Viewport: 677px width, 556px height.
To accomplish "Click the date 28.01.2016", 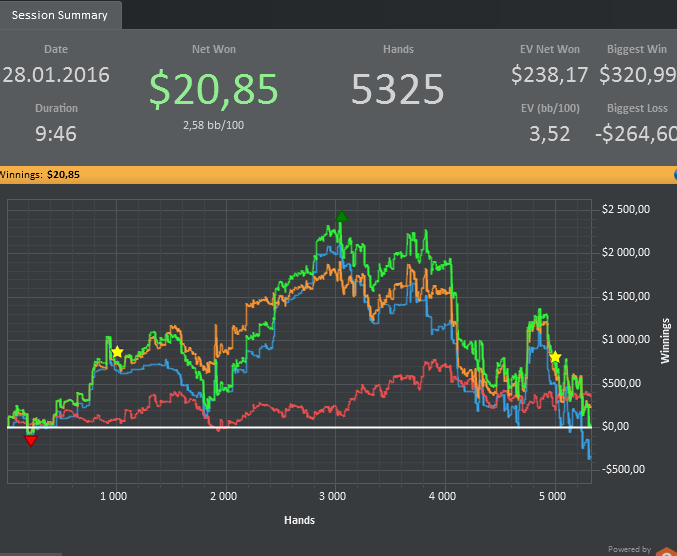I will click(56, 75).
